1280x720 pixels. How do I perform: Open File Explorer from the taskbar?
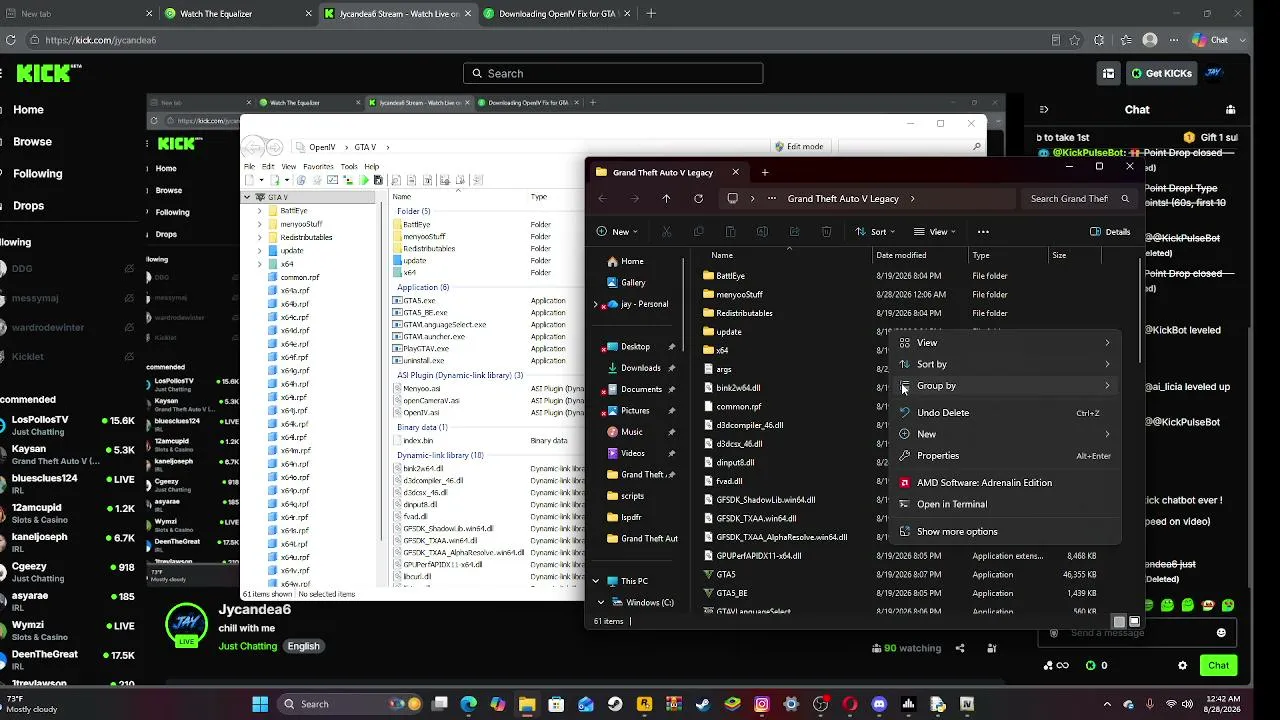pyautogui.click(x=527, y=704)
